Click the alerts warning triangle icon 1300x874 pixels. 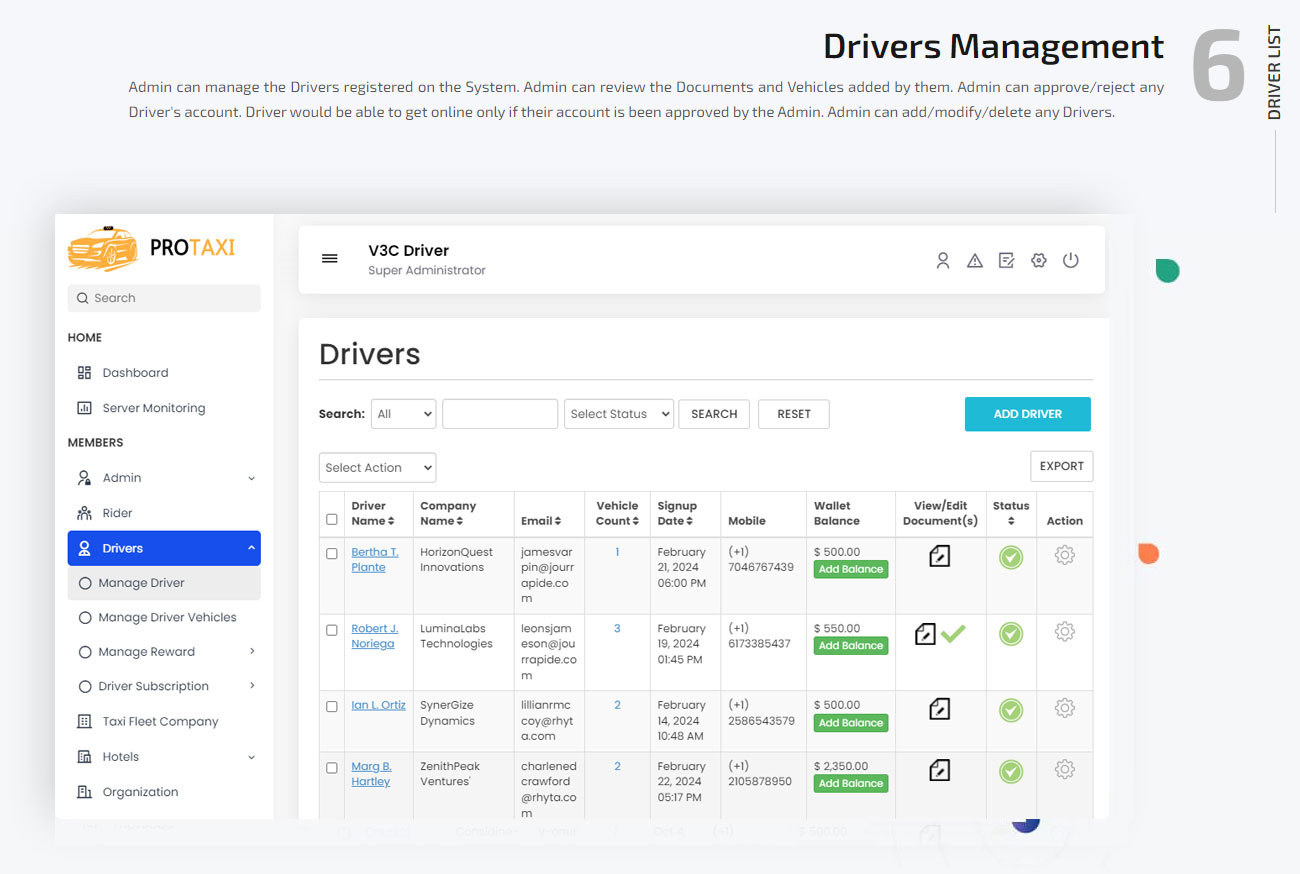975,260
